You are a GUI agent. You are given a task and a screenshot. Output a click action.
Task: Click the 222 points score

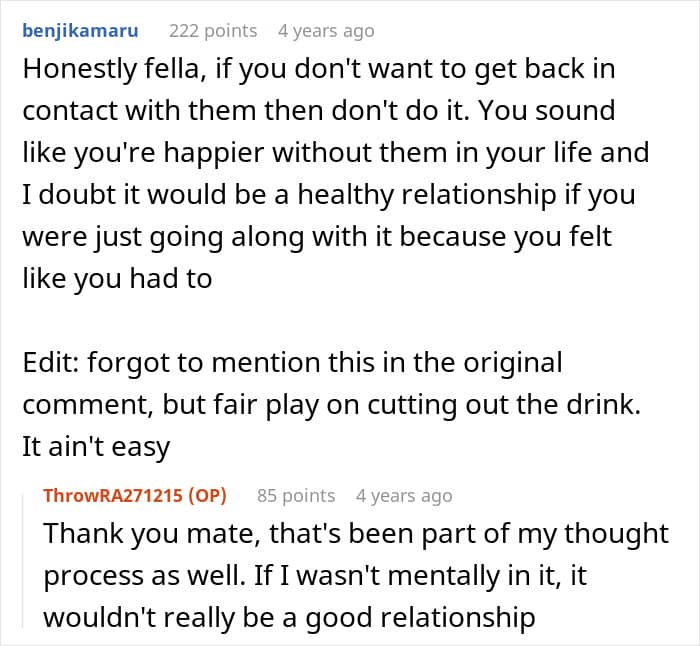click(x=213, y=31)
